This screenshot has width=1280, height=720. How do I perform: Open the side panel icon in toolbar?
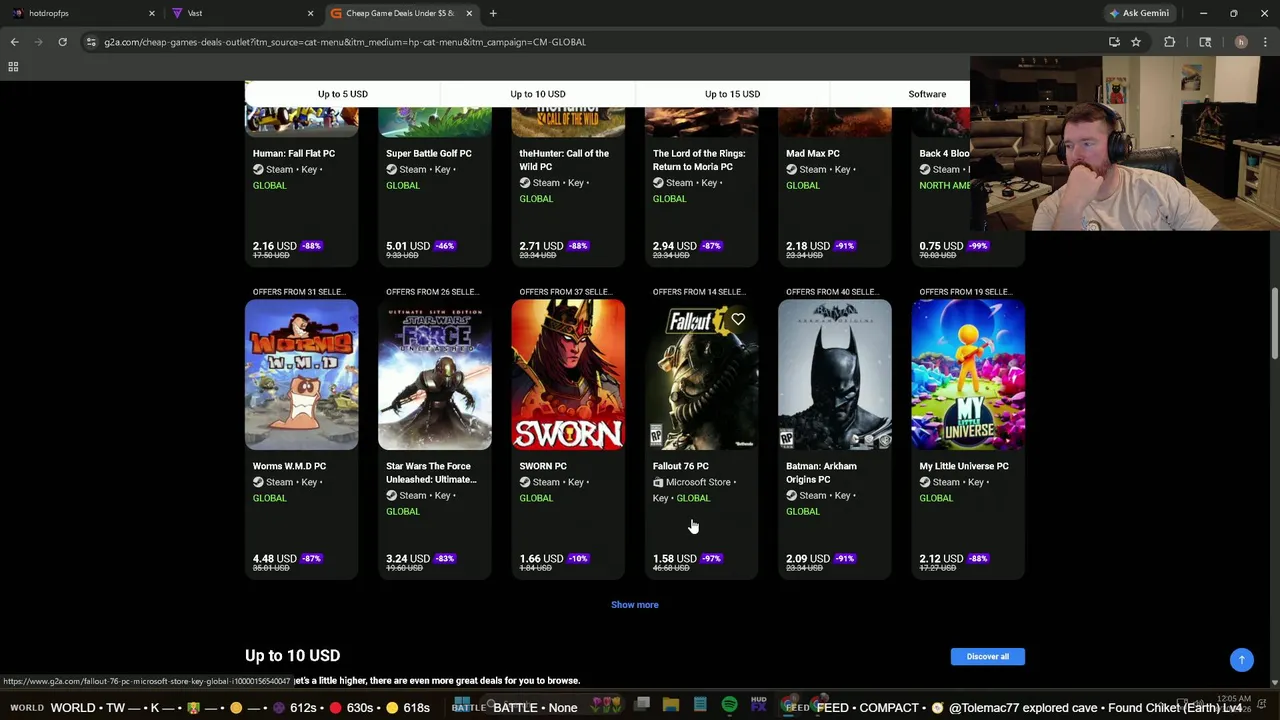(x=1205, y=42)
